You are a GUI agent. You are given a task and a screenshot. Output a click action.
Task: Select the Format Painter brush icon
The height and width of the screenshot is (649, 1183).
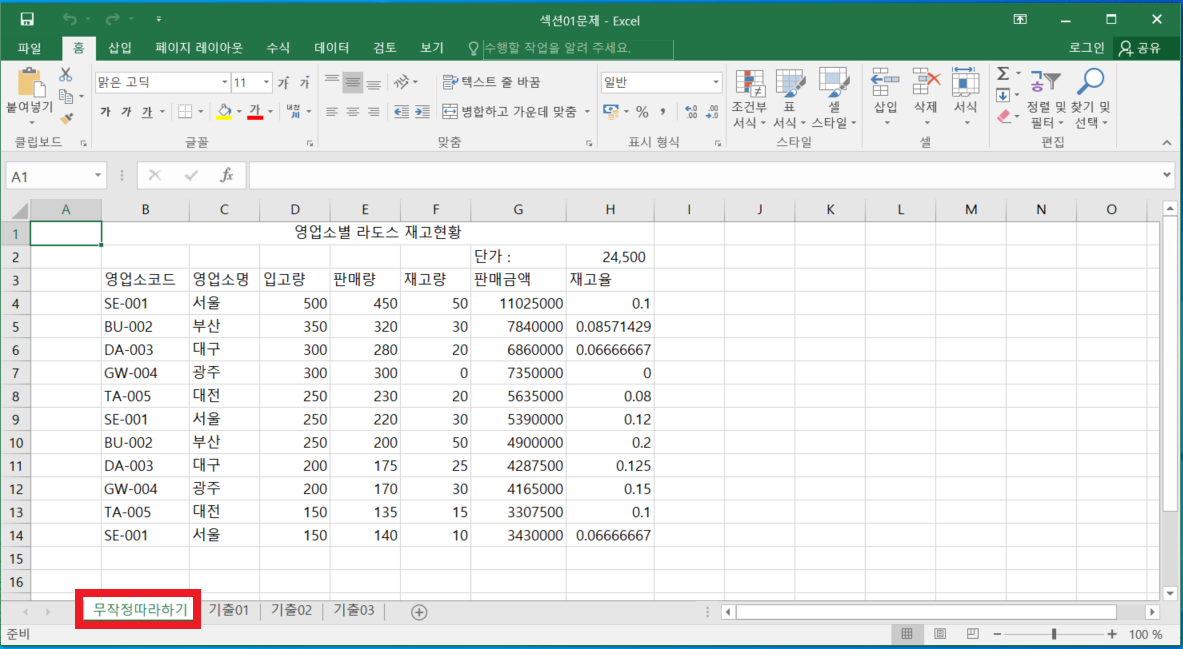[x=66, y=118]
